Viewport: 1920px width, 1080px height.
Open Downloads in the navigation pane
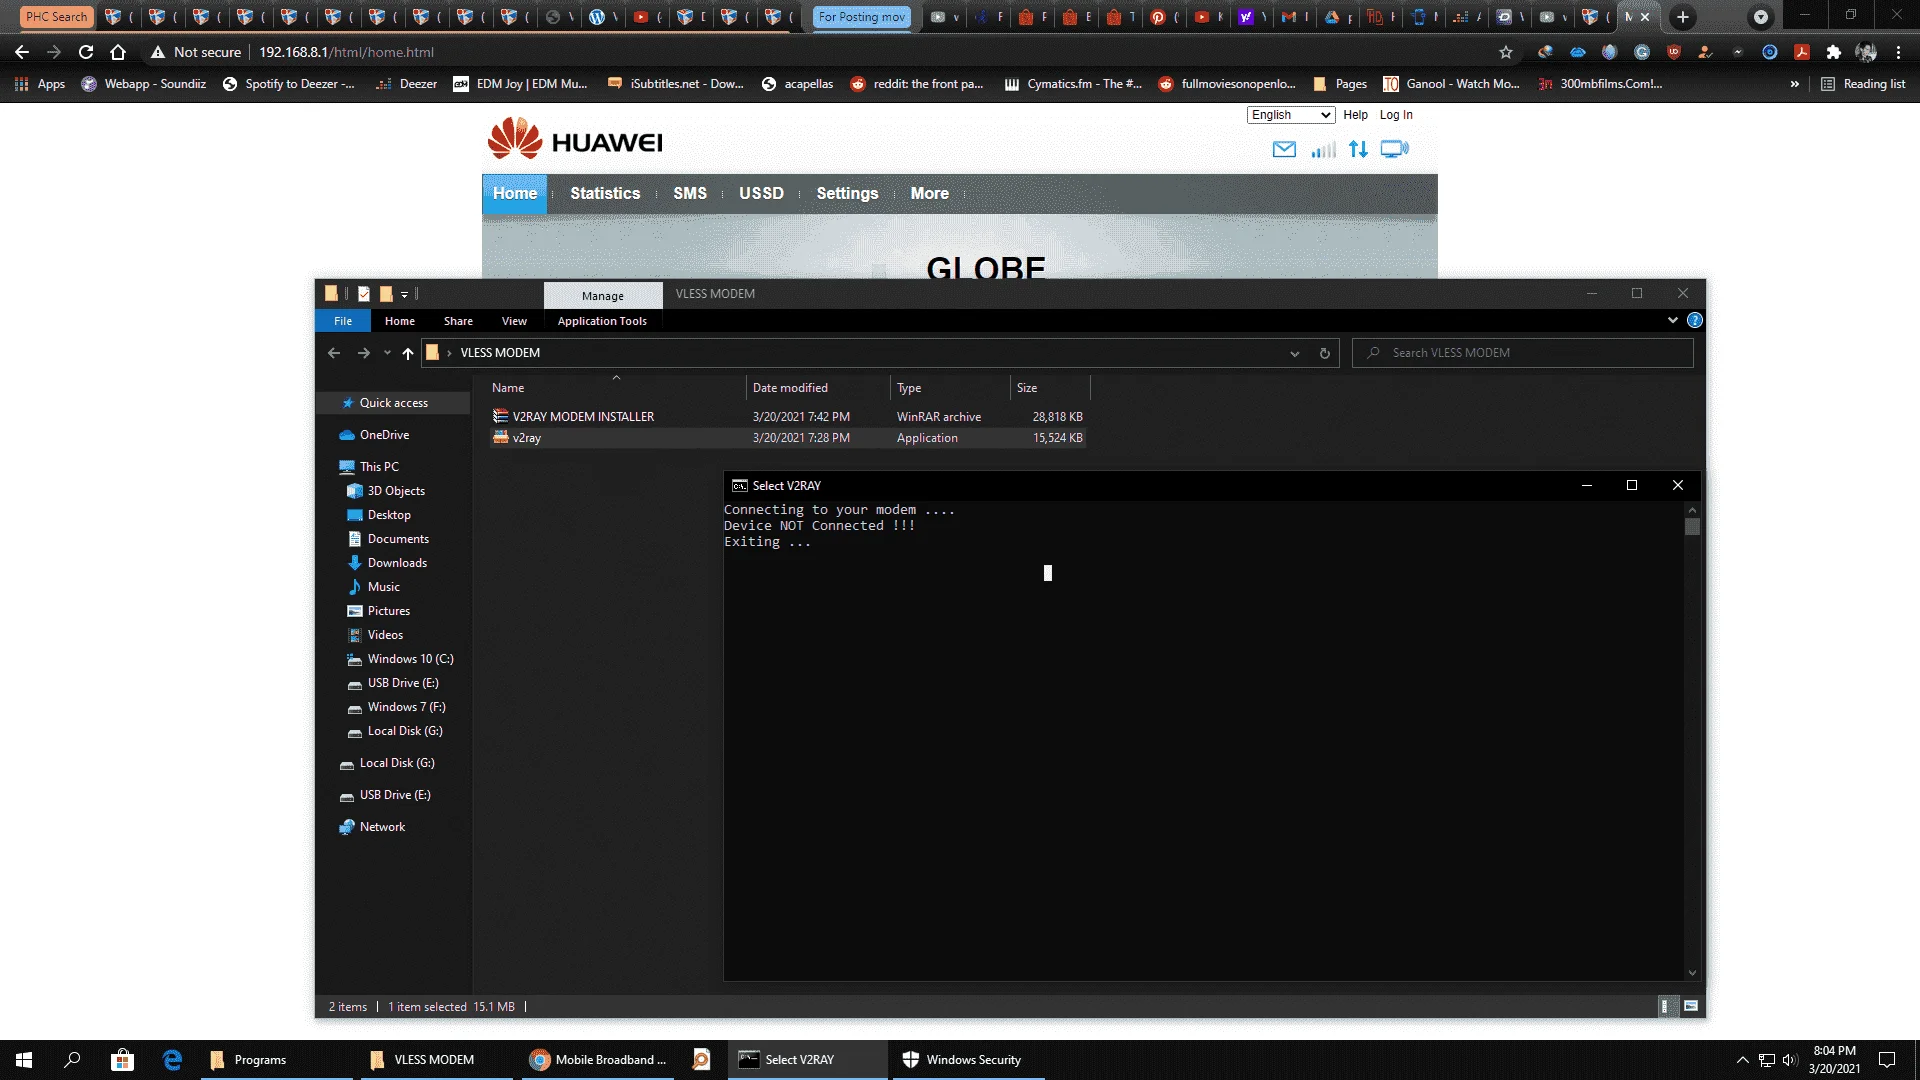click(397, 563)
